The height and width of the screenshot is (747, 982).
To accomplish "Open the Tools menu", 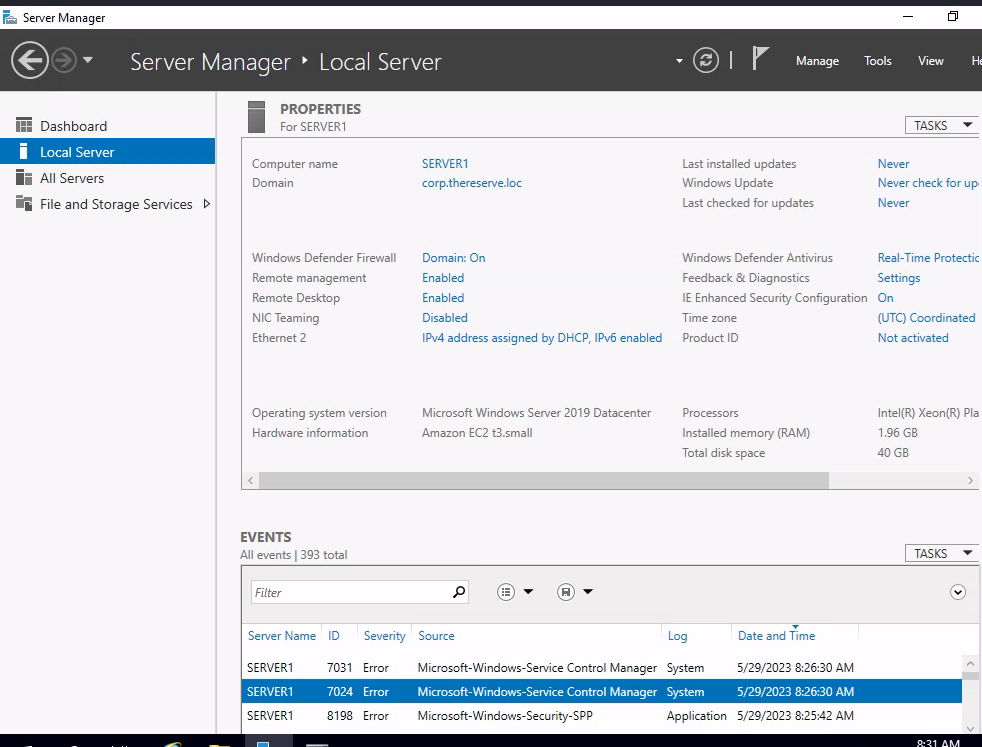I will (x=877, y=61).
